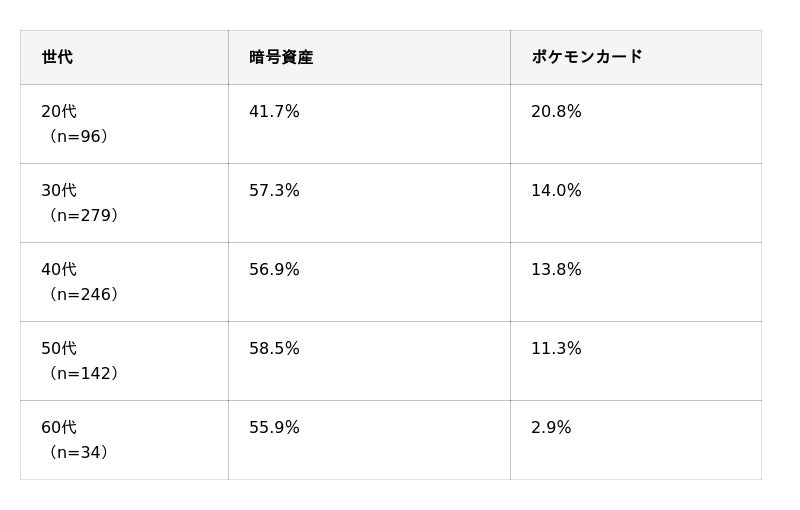Click the 56.9% cell for 40代
The height and width of the screenshot is (510, 800).
click(x=274, y=270)
